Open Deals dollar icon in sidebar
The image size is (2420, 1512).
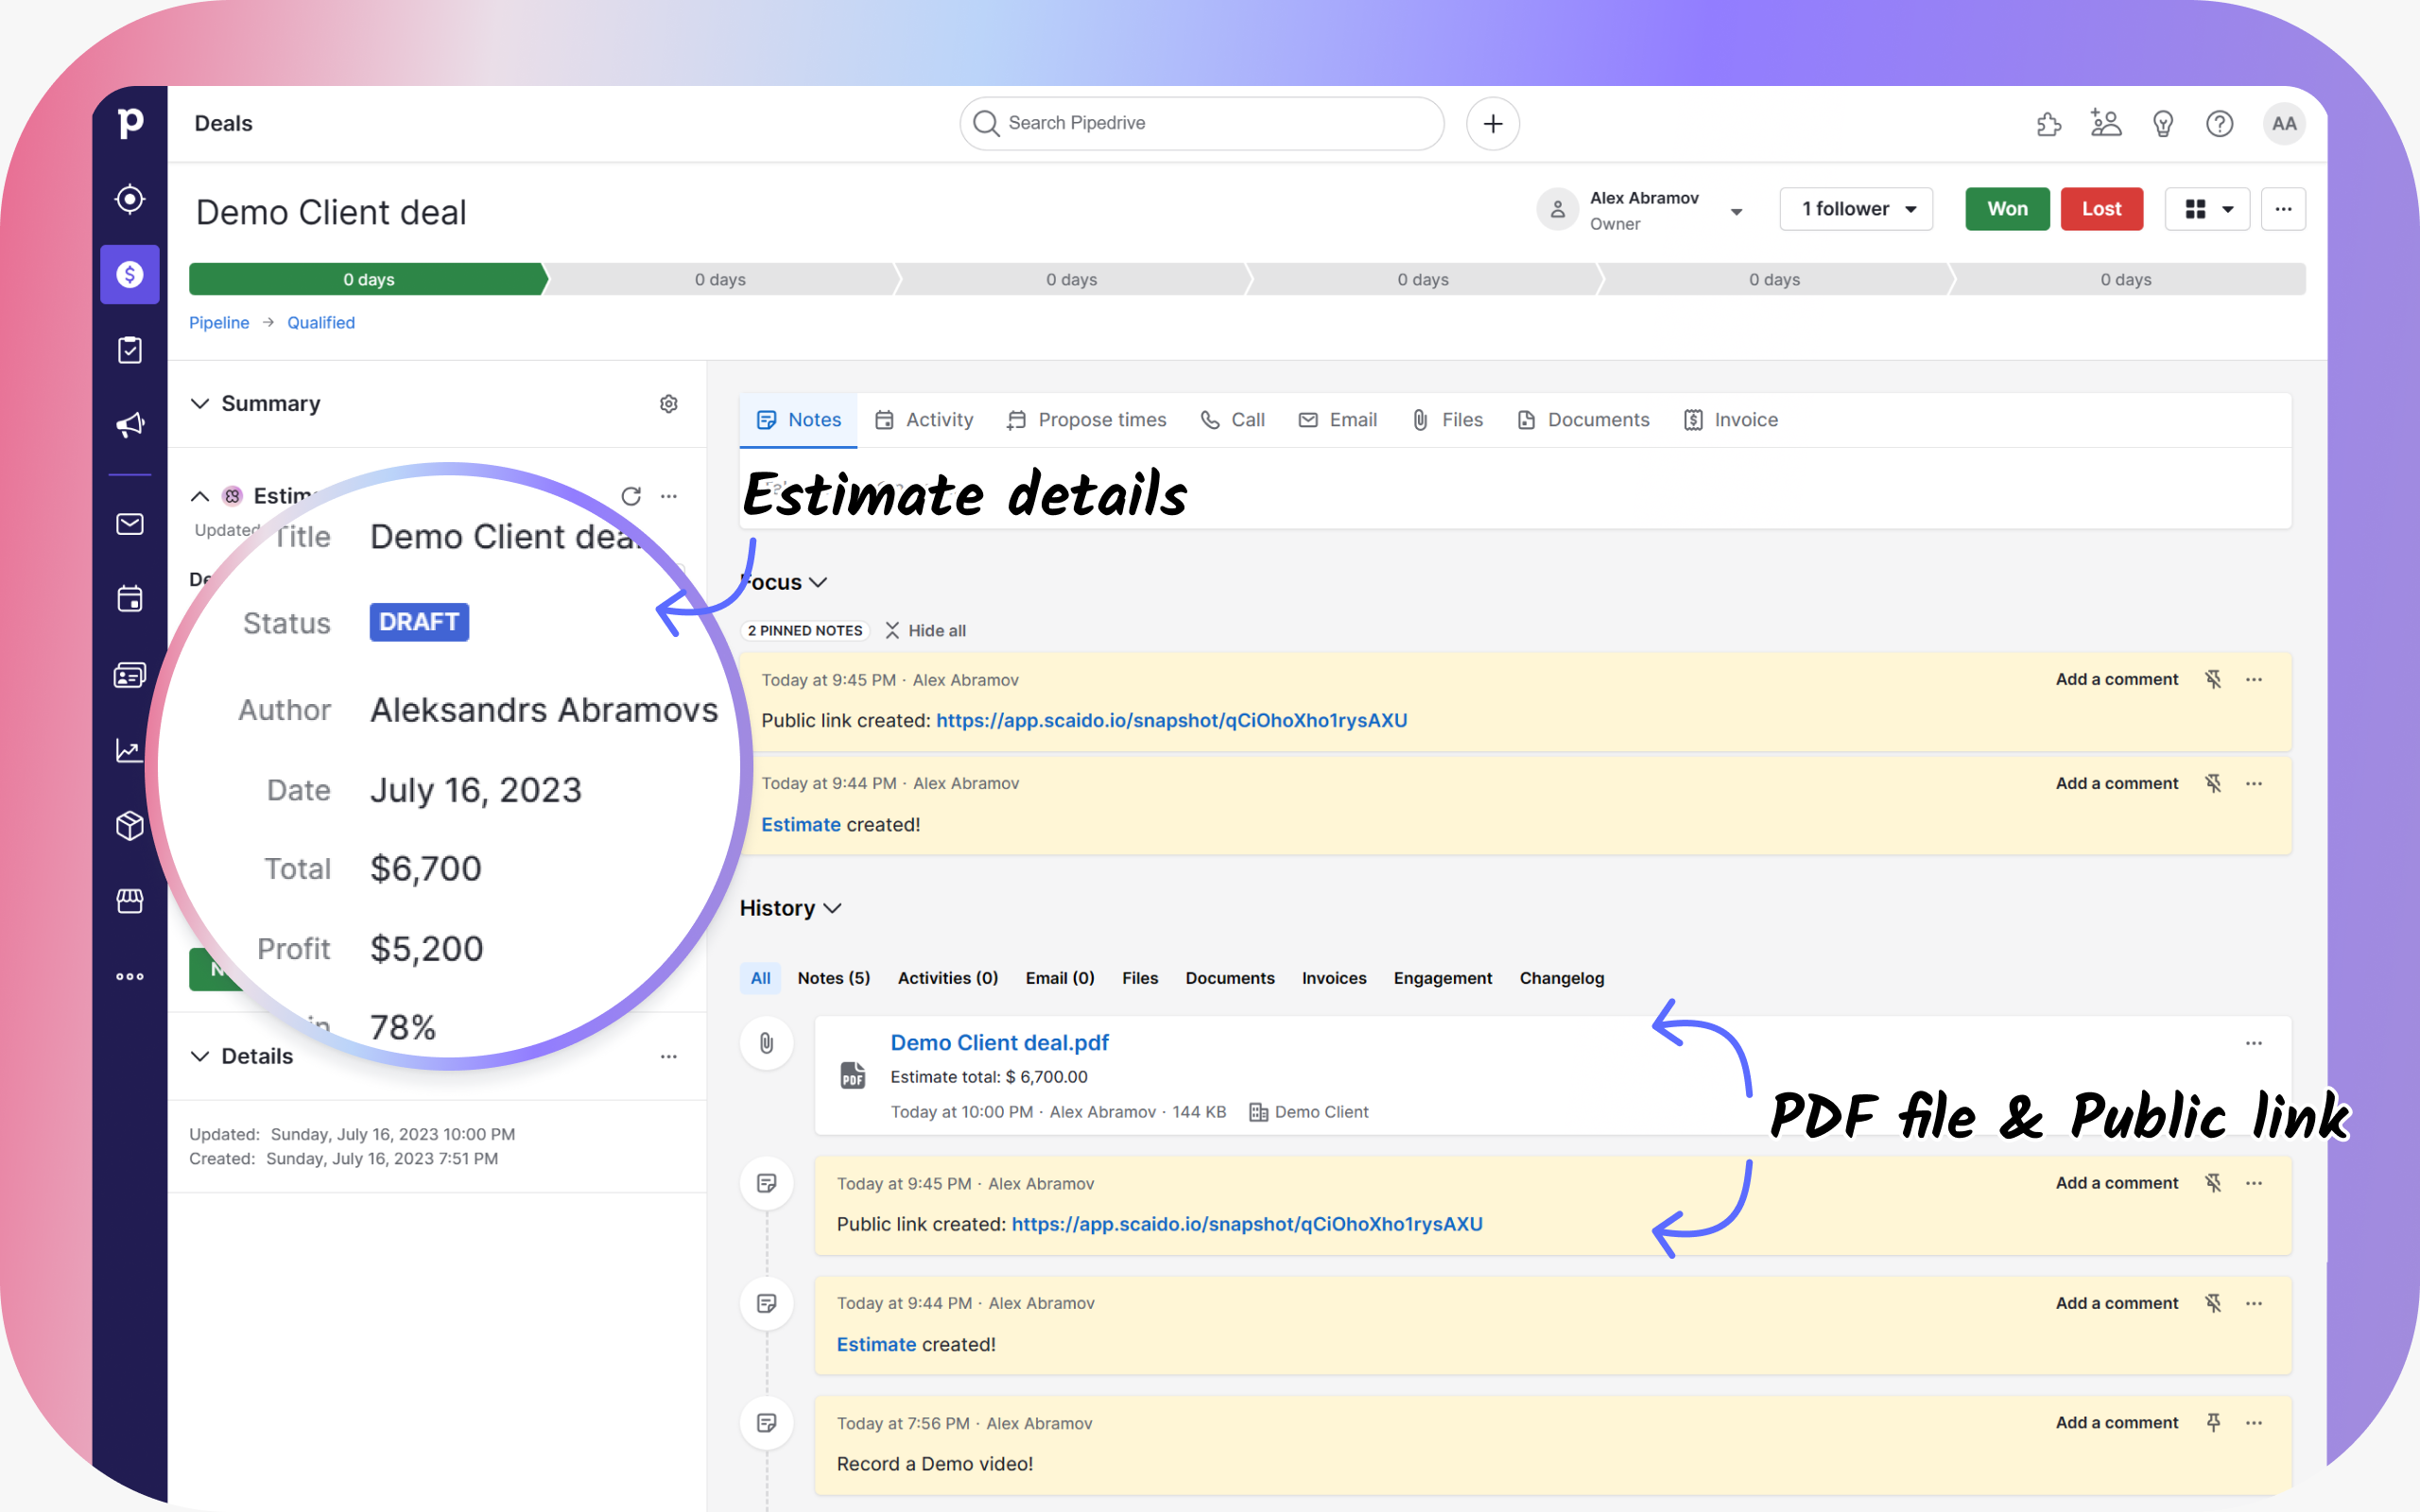tap(130, 274)
